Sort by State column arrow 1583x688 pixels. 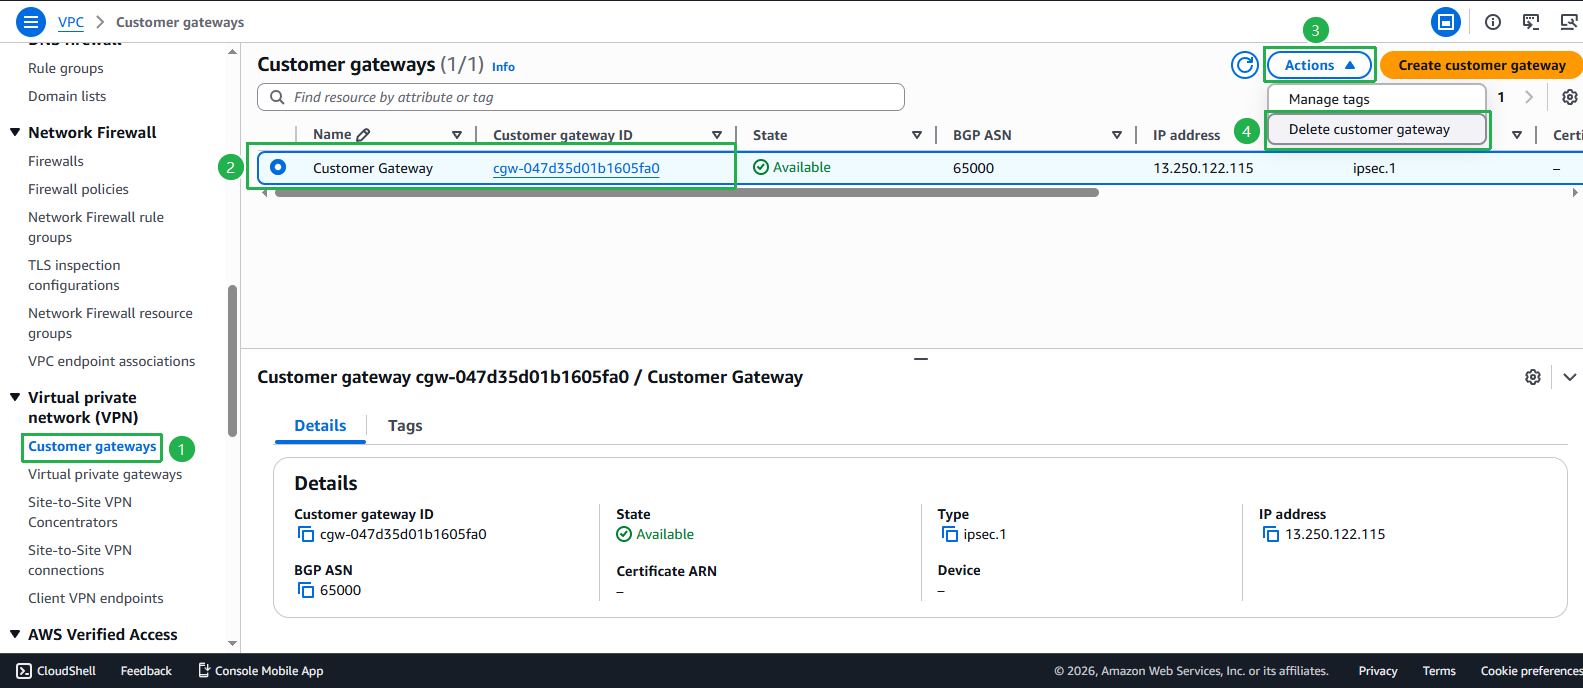[x=917, y=135]
